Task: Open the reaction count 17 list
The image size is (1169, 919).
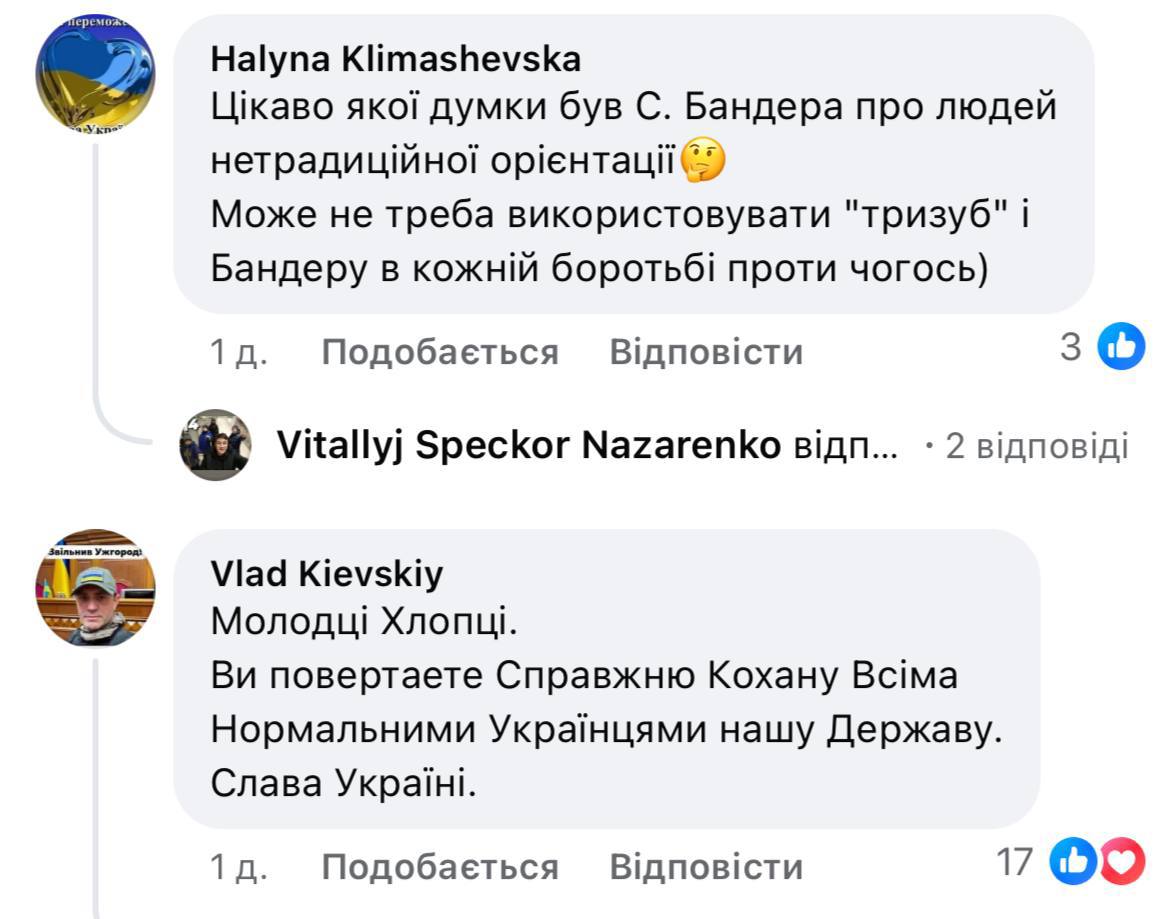Action: click(x=1018, y=862)
